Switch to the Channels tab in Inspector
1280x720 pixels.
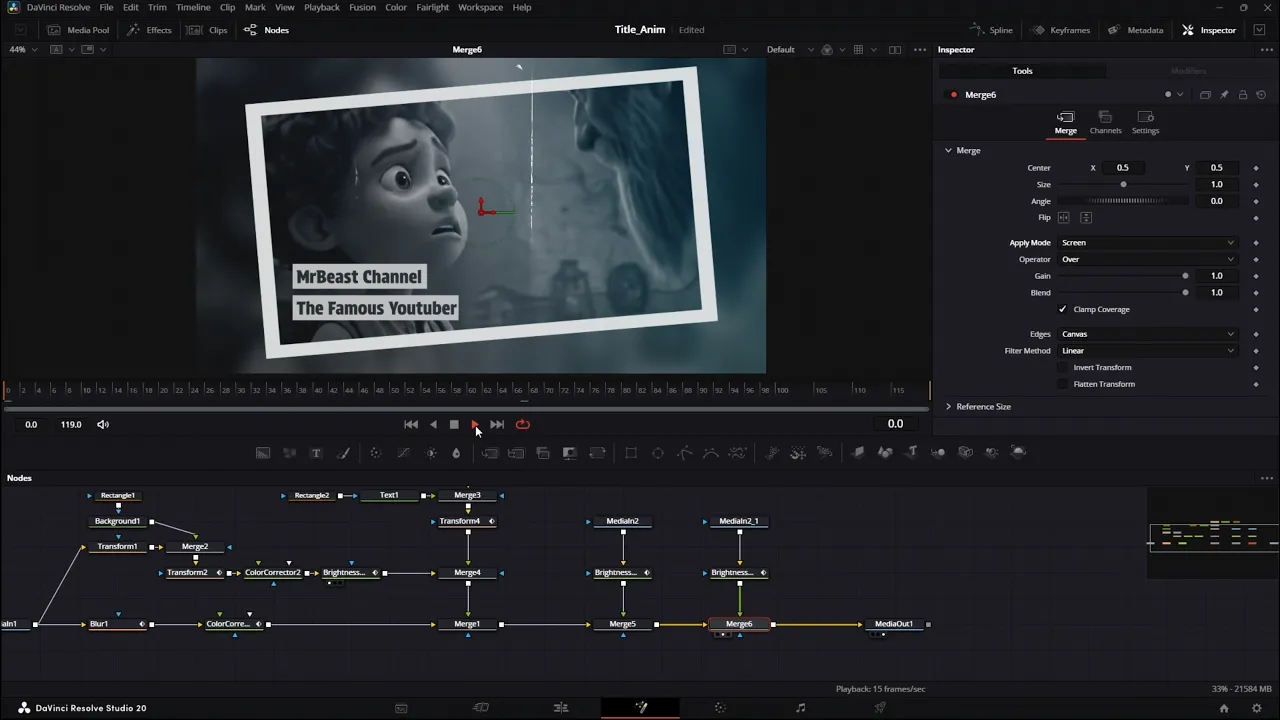(1105, 123)
